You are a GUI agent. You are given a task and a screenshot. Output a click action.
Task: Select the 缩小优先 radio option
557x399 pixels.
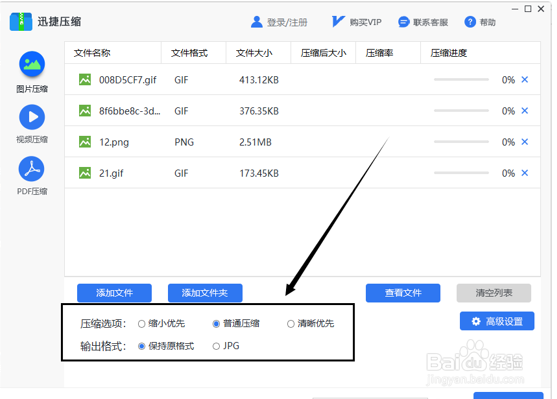tap(142, 324)
